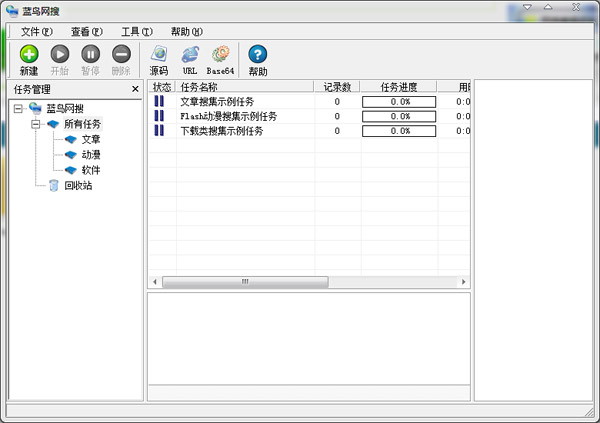This screenshot has height=423, width=600.
Task: Click the 文章 category icon in tree
Action: tap(71, 139)
